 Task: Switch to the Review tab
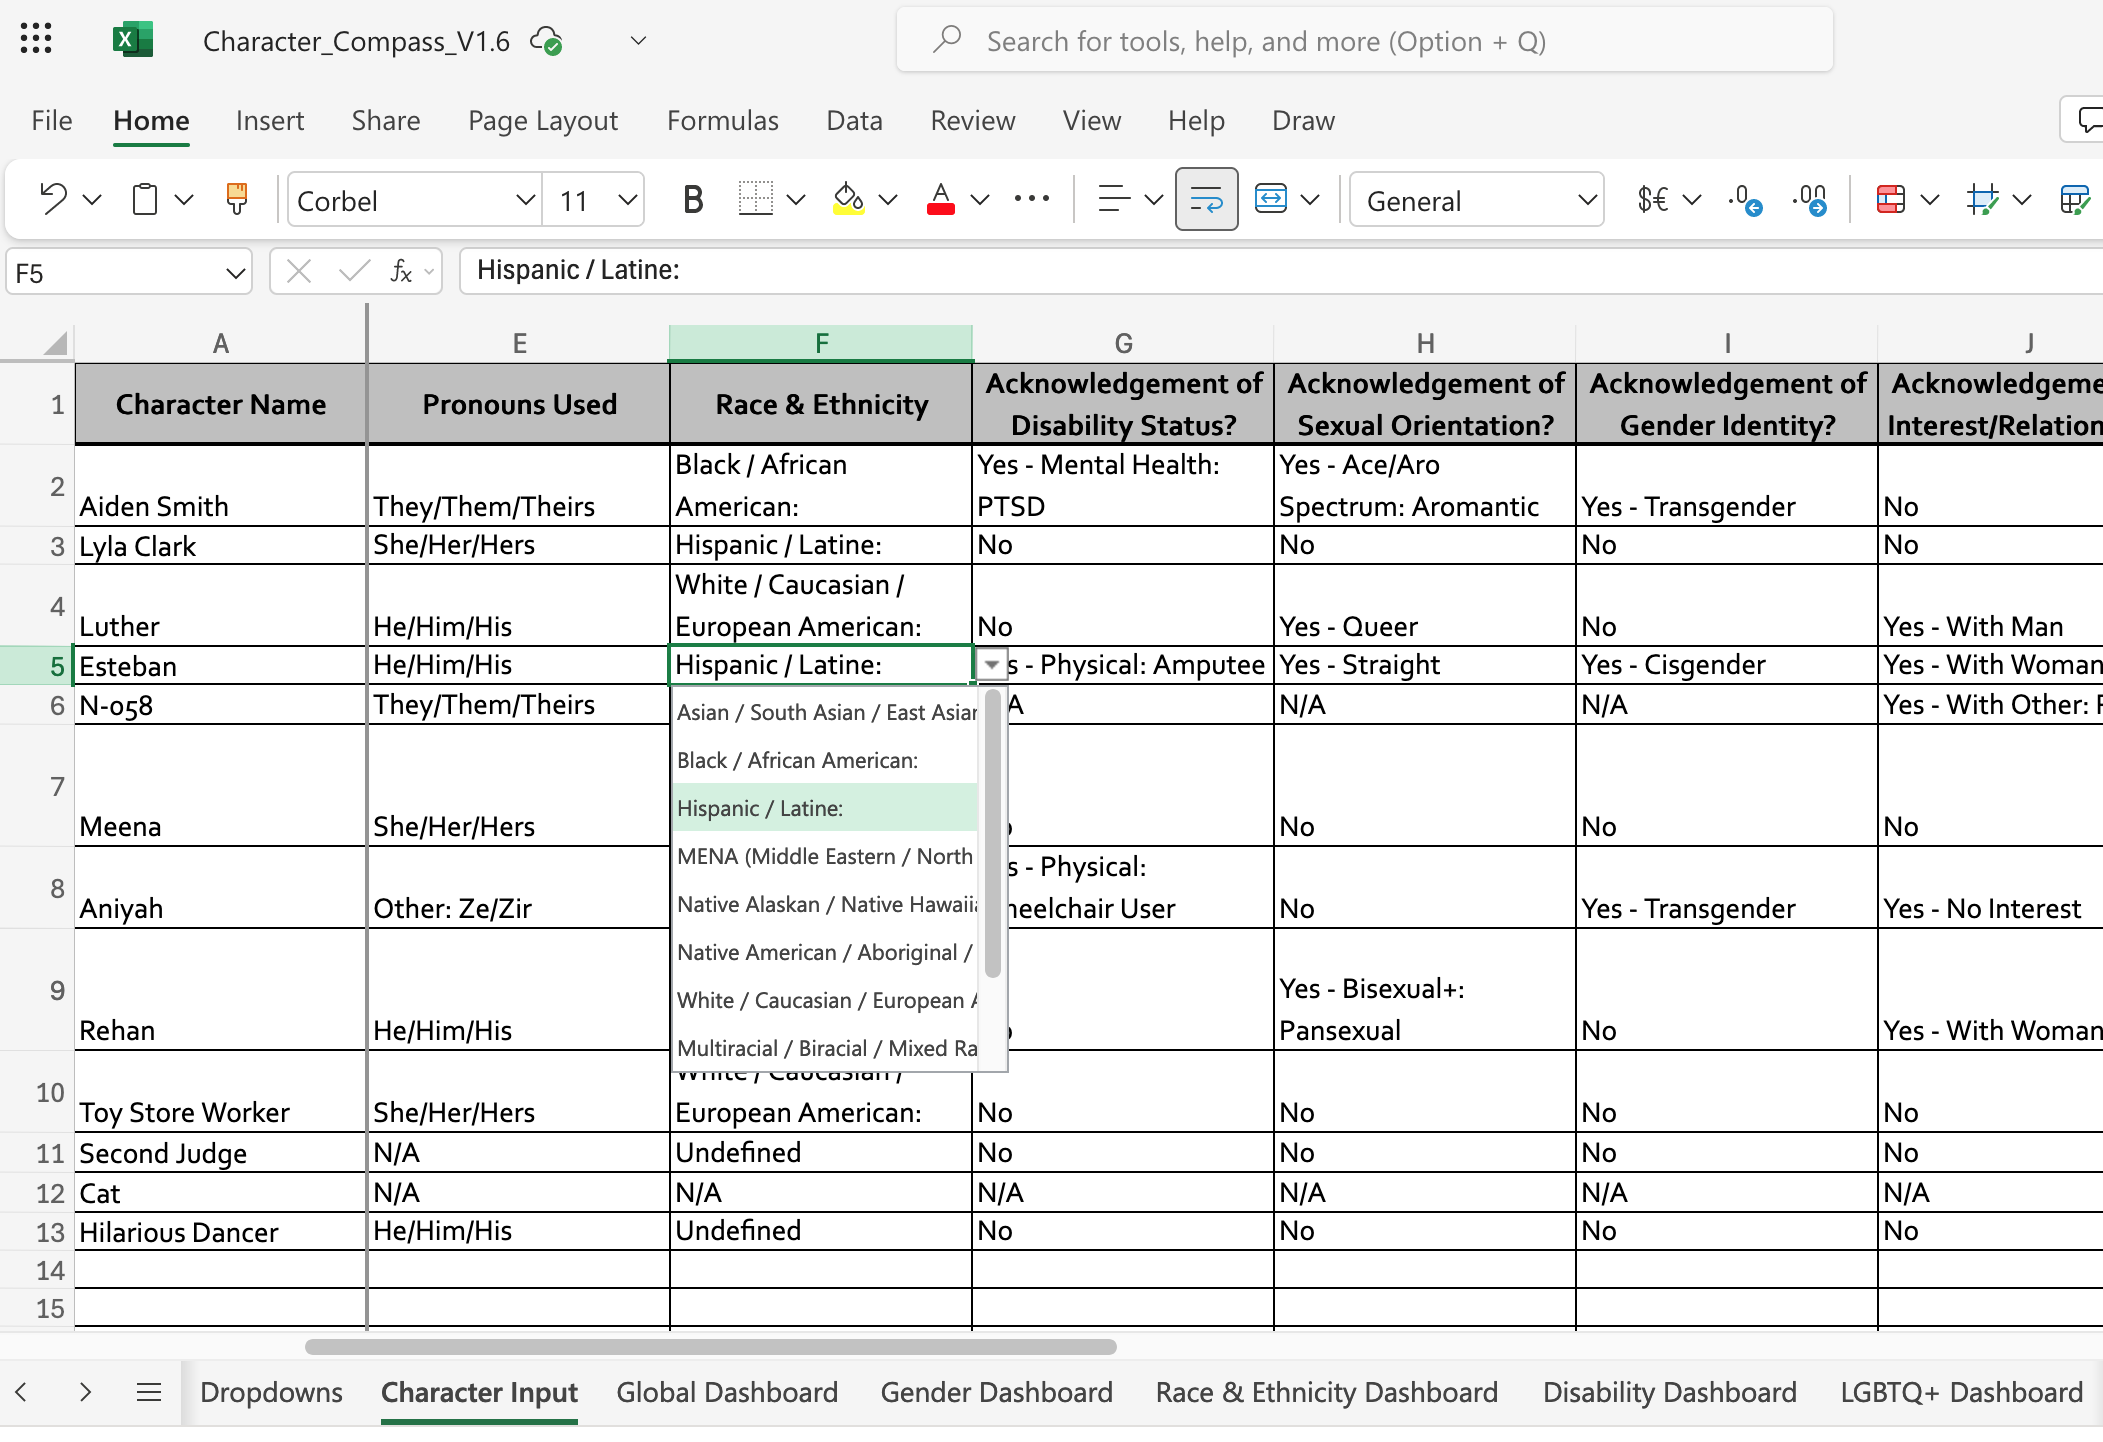[972, 121]
